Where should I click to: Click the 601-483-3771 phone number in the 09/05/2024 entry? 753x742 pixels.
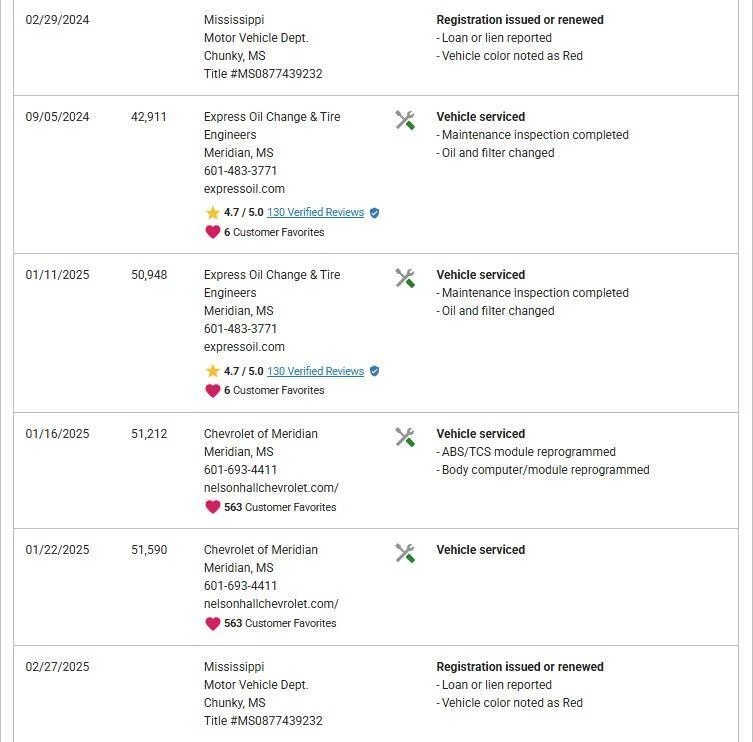click(x=240, y=171)
